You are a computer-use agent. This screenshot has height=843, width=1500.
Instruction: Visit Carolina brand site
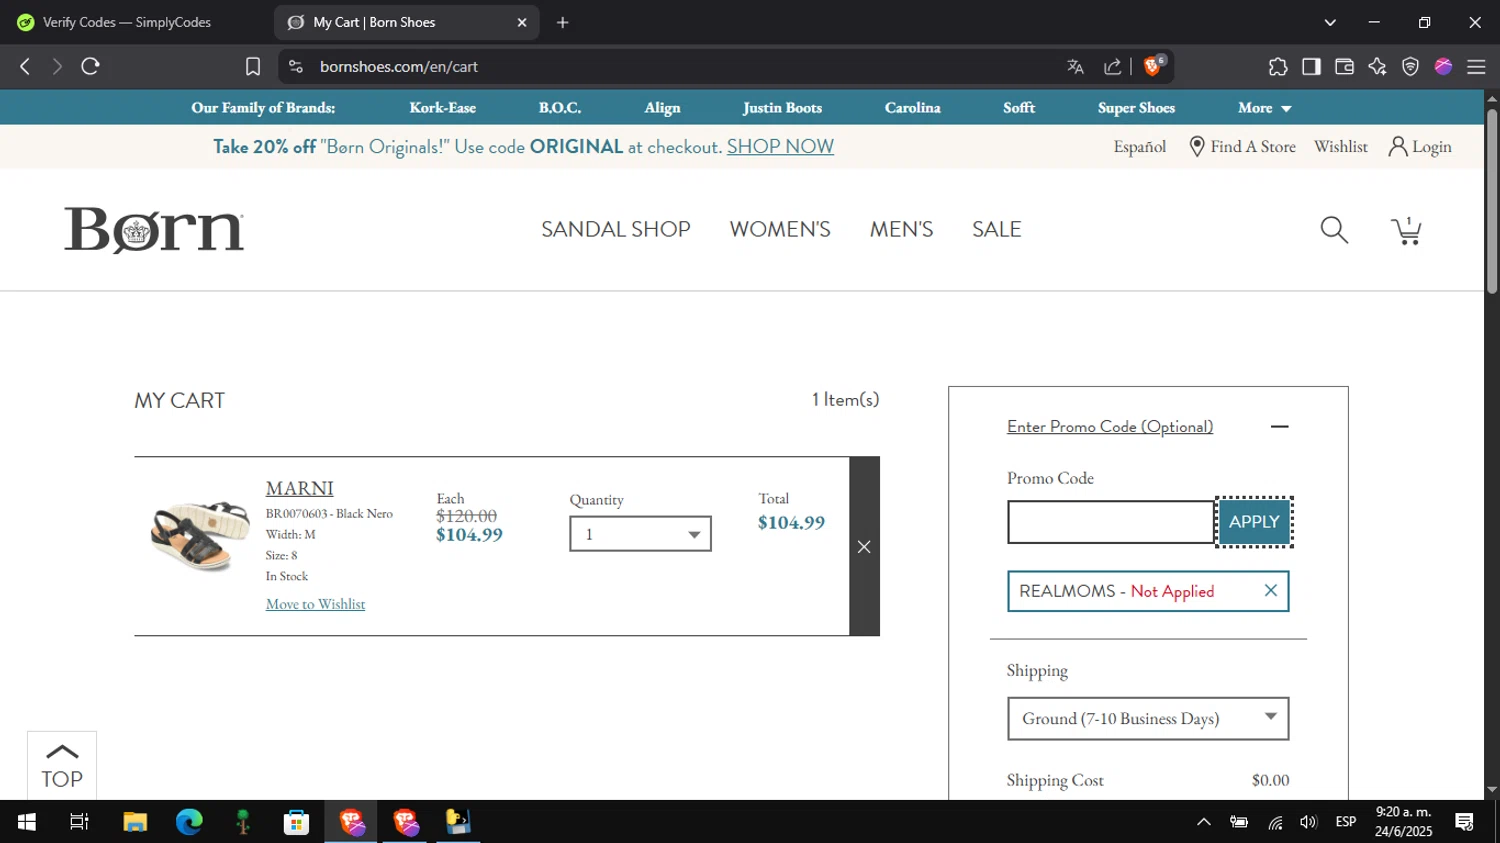(912, 108)
